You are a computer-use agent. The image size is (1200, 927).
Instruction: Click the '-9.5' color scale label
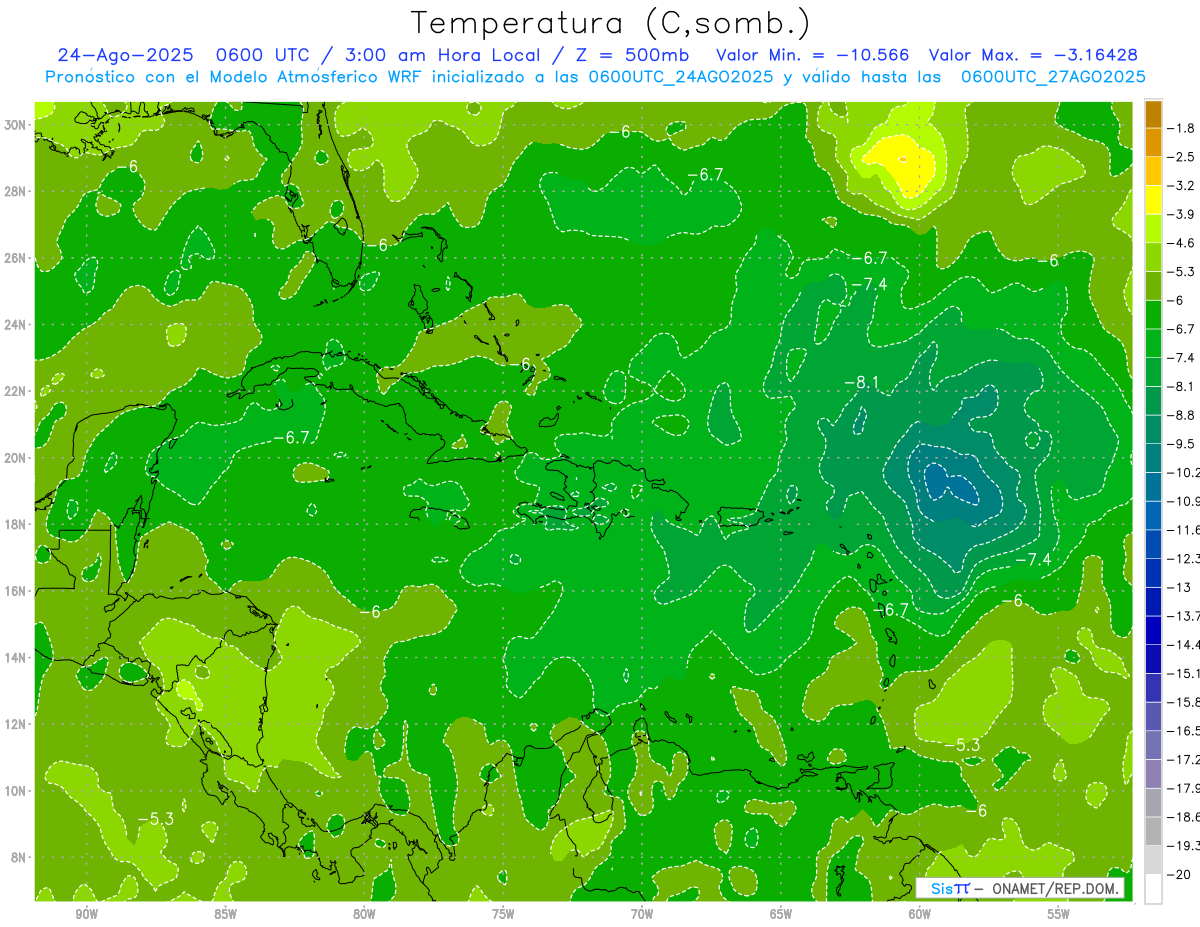tap(1181, 443)
